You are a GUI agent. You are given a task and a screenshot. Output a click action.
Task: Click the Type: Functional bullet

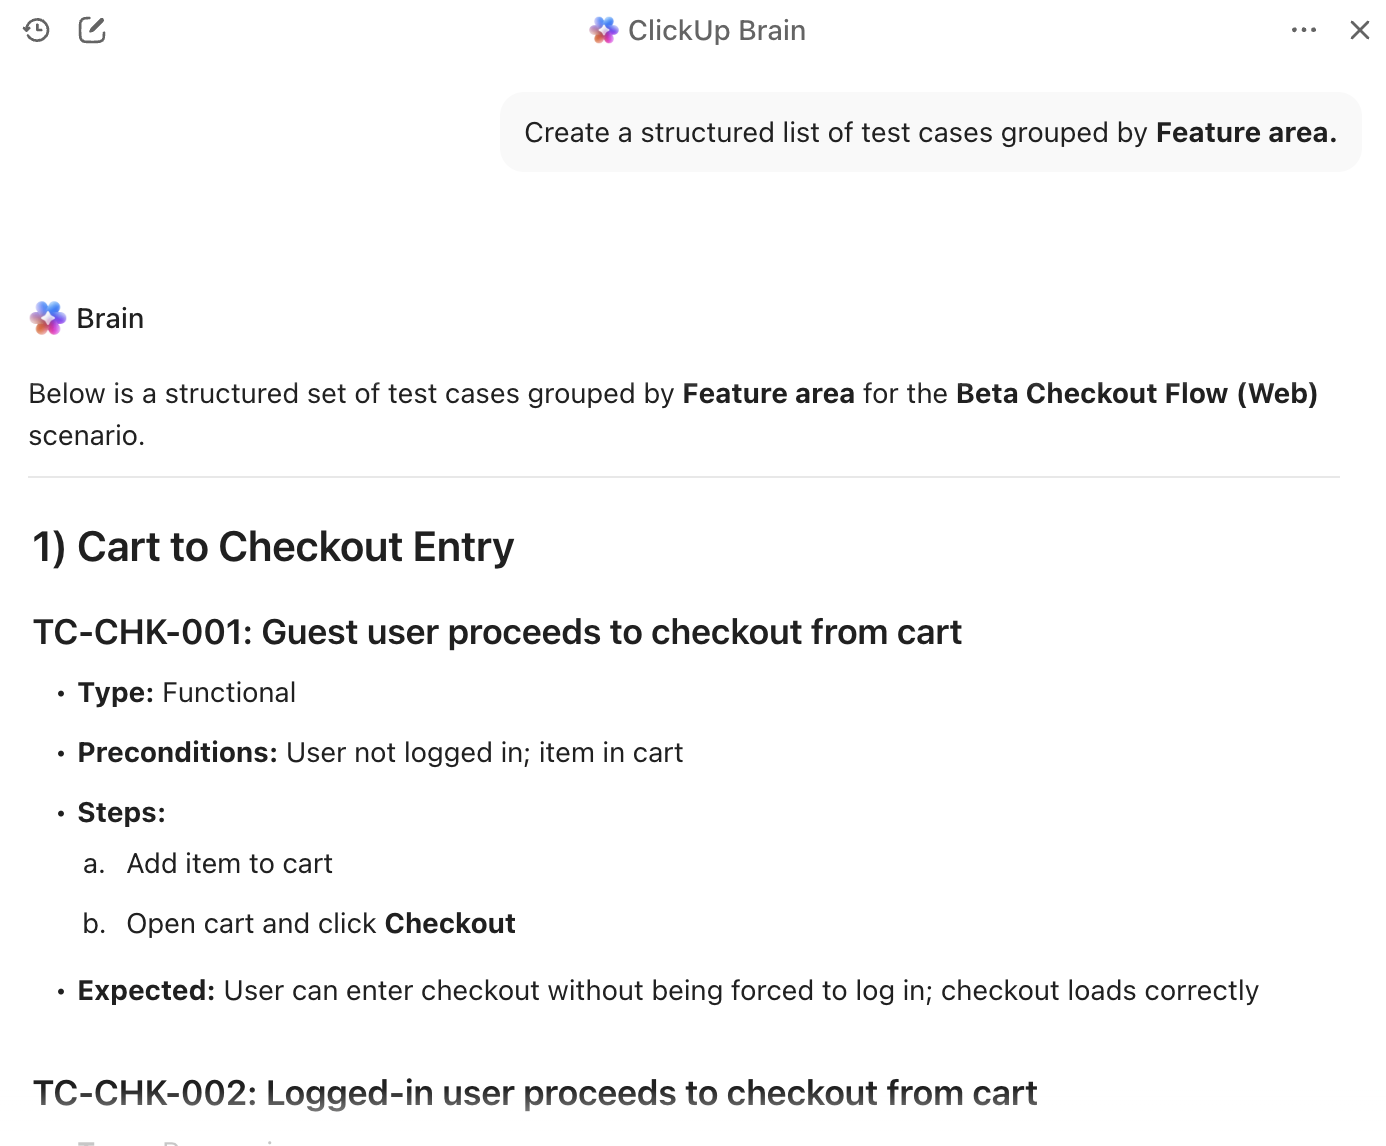[x=187, y=693]
